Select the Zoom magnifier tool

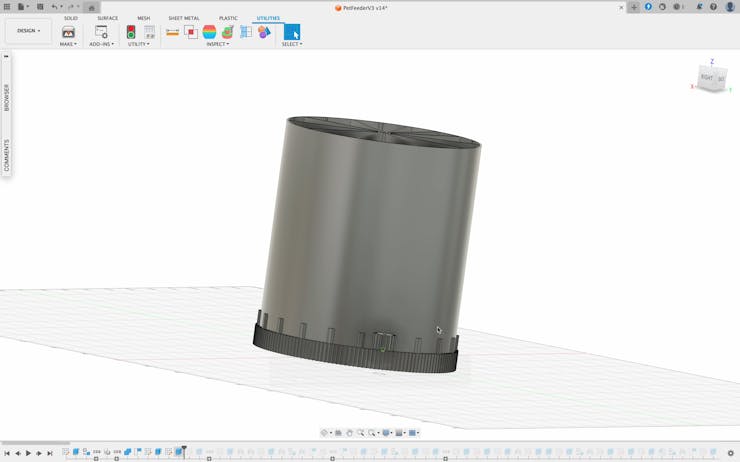pos(361,433)
